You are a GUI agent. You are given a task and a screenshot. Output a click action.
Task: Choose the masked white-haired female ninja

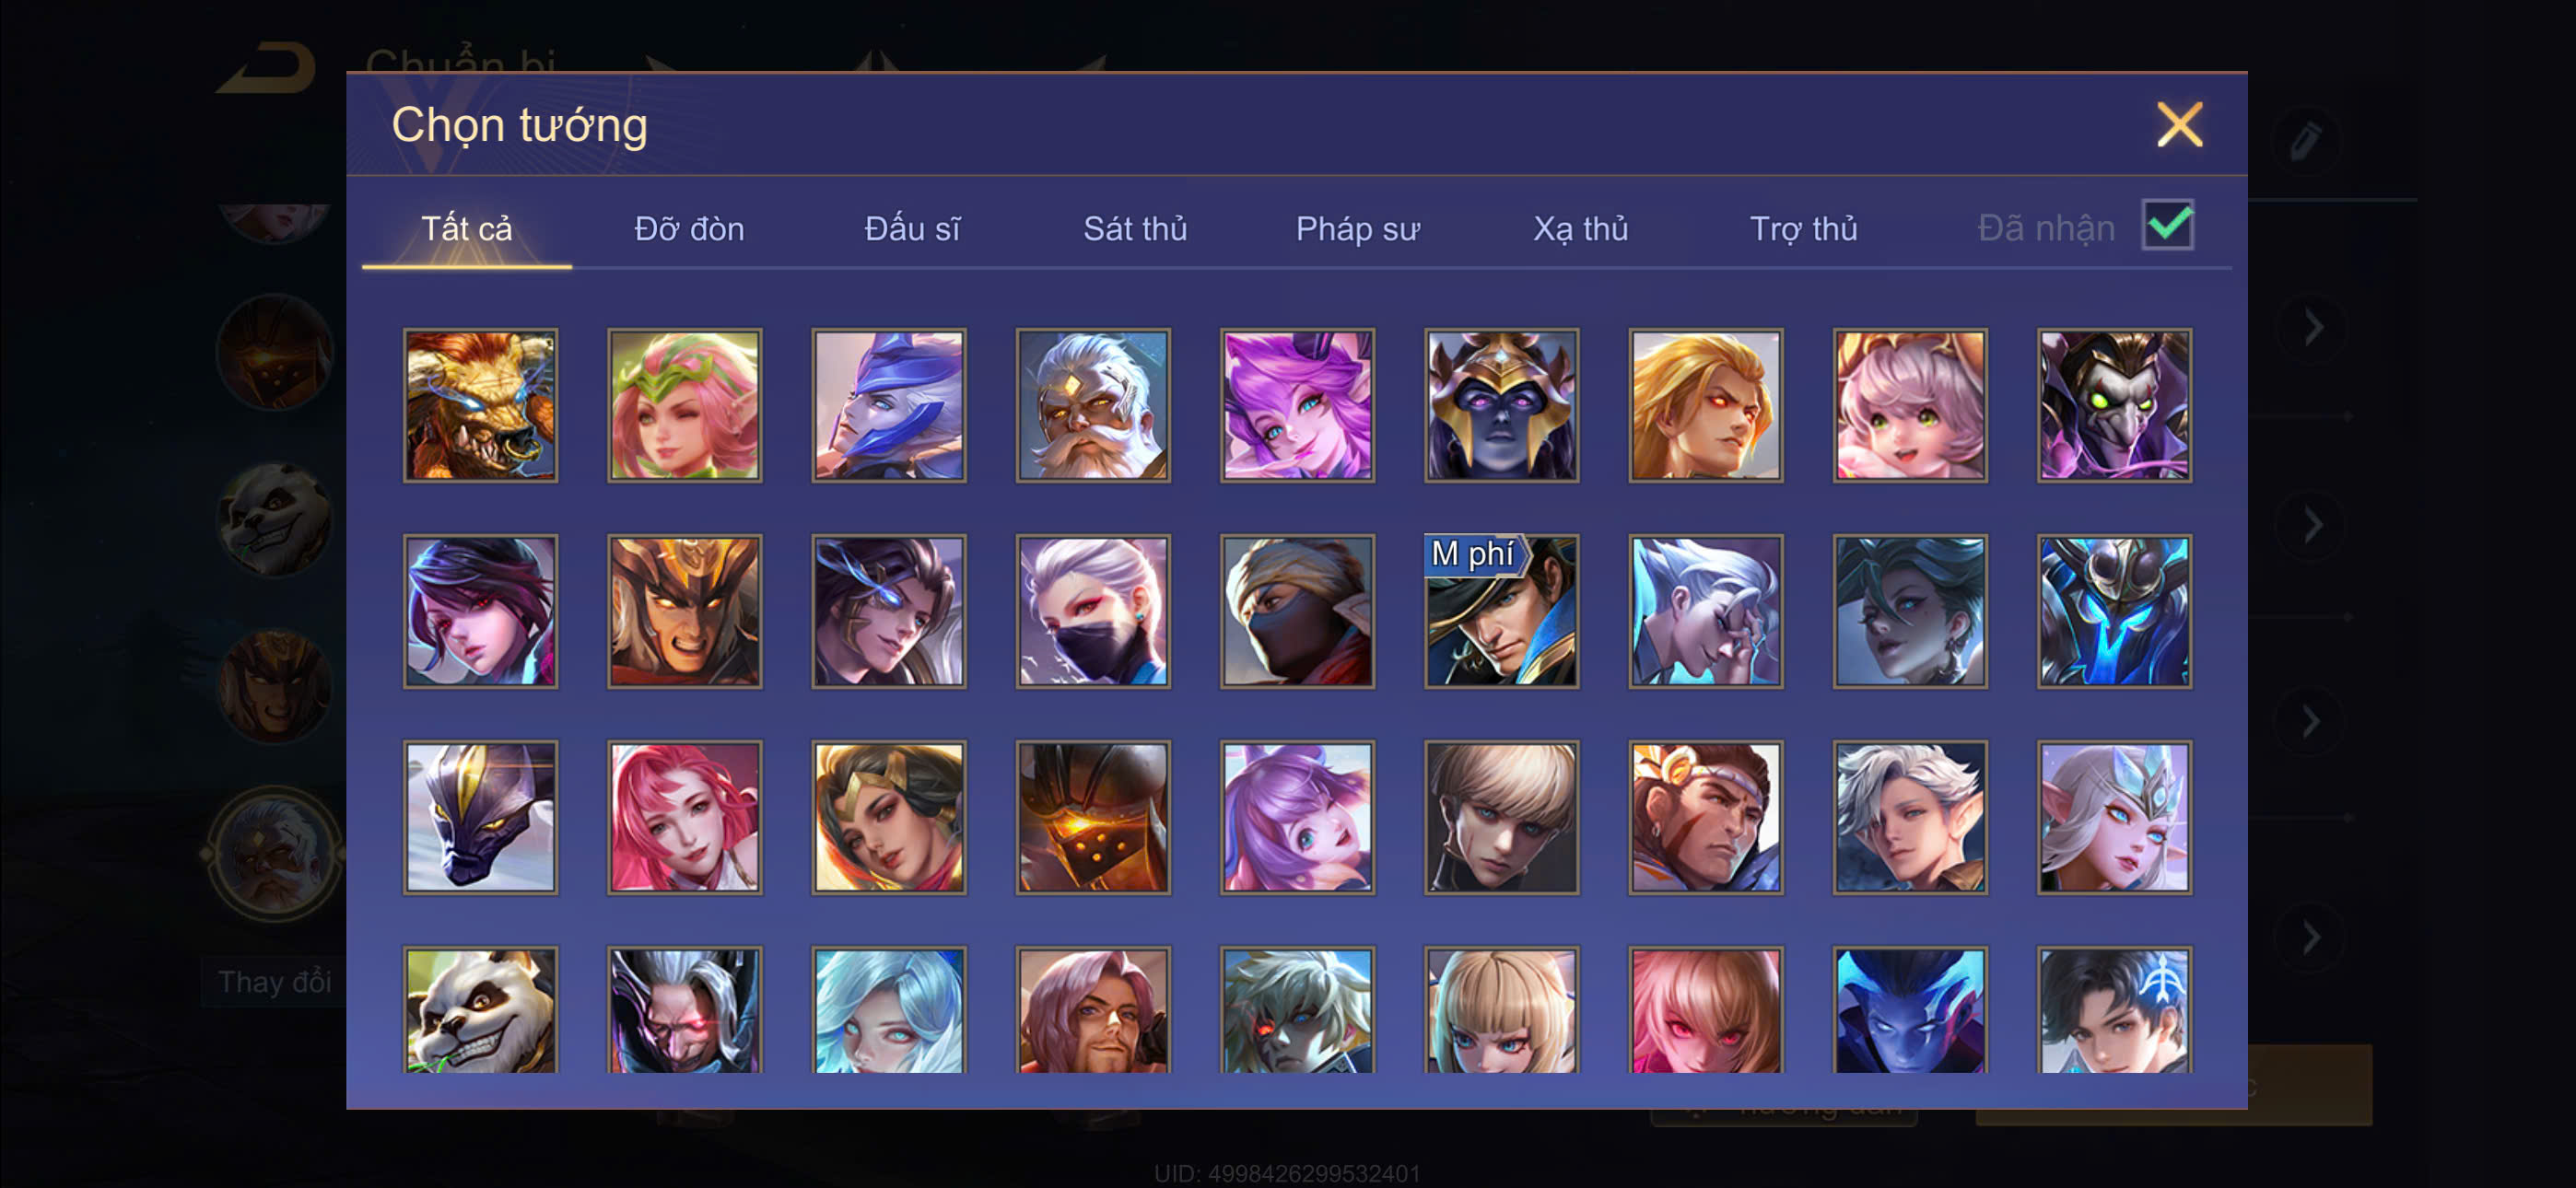click(1093, 611)
